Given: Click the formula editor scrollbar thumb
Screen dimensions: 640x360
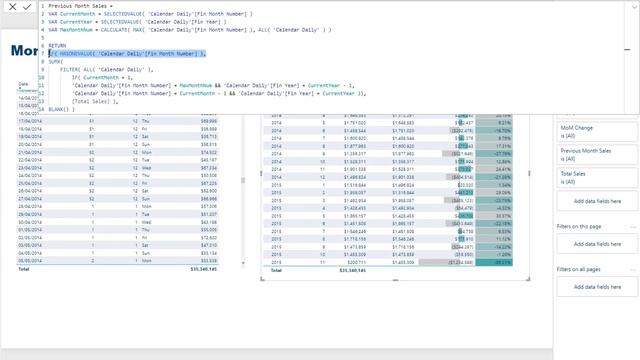Looking at the screenshot, I should [x=627, y=49].
